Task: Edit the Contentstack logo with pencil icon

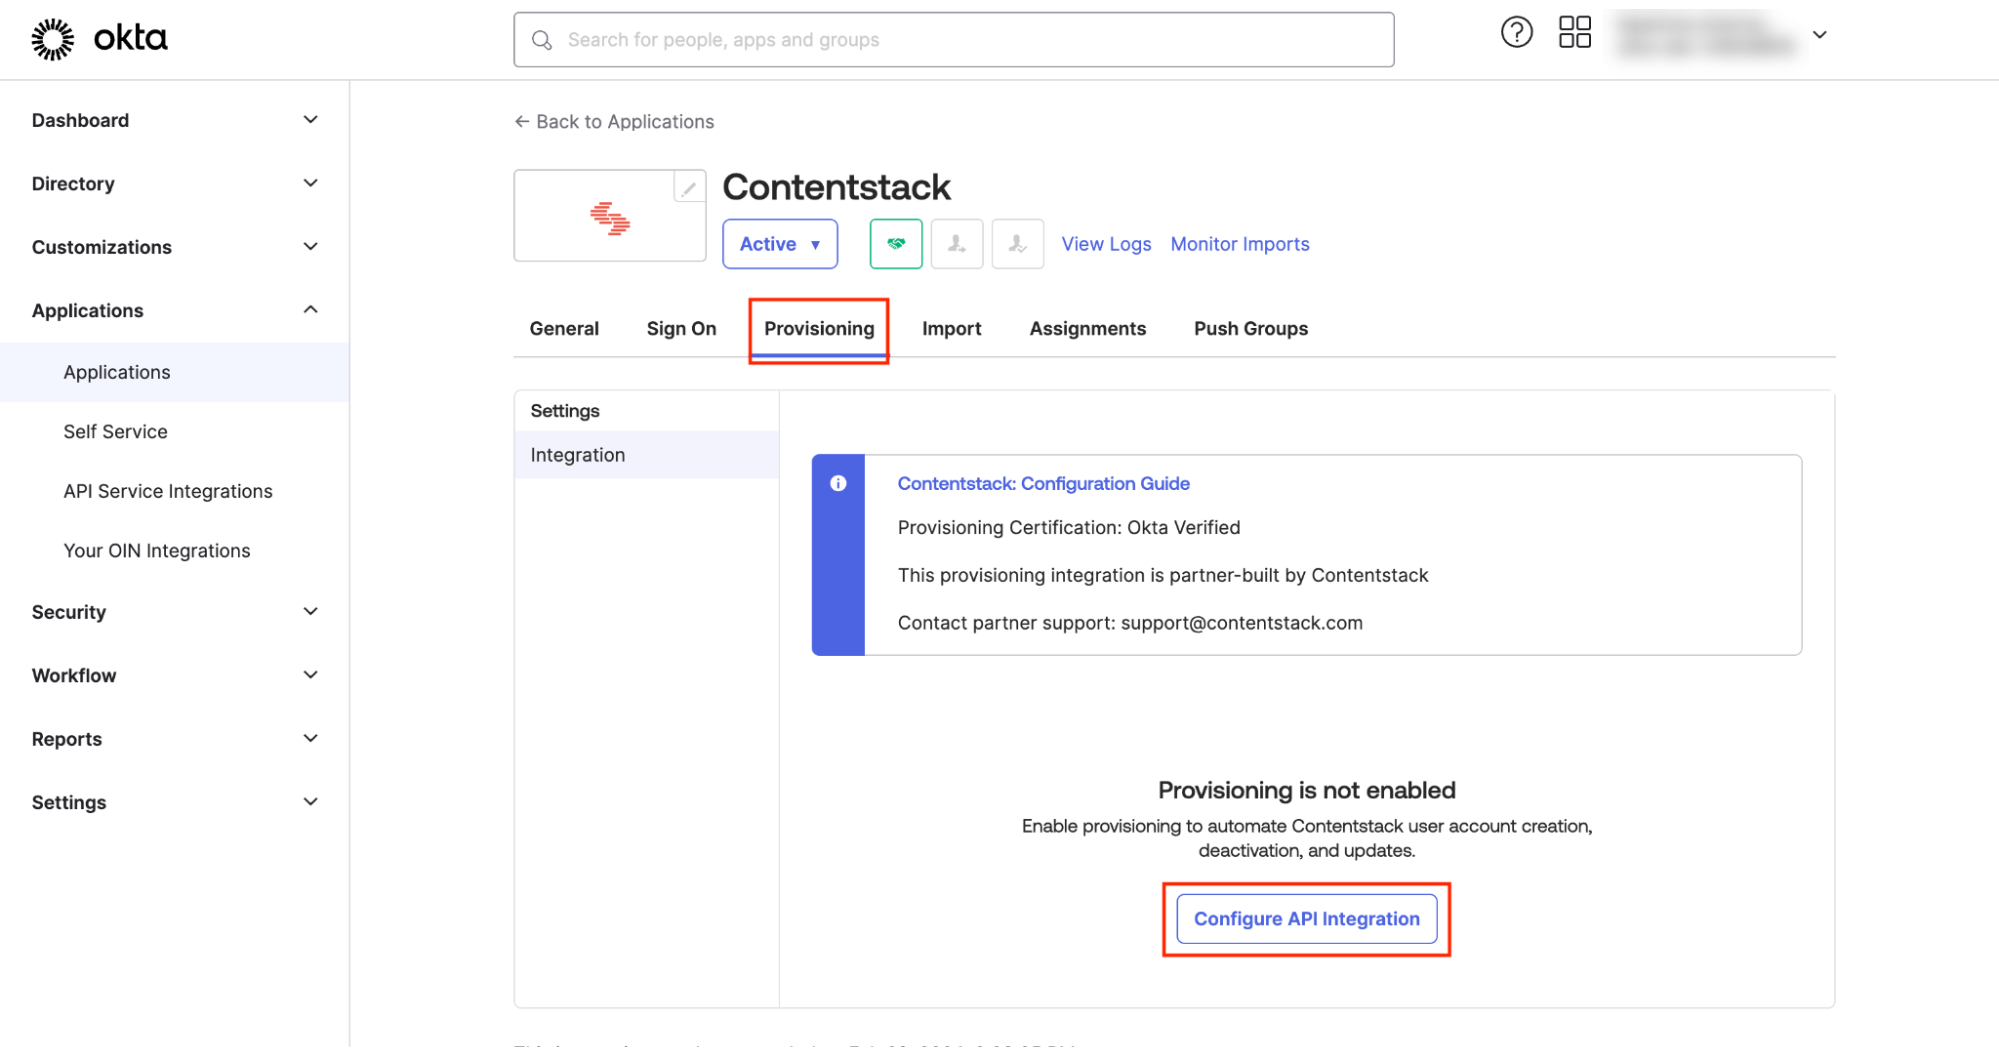Action: pos(688,187)
